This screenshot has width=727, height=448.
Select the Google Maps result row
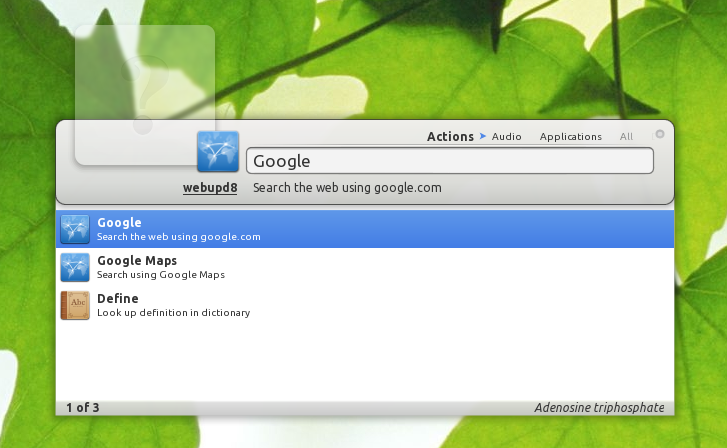(365, 267)
